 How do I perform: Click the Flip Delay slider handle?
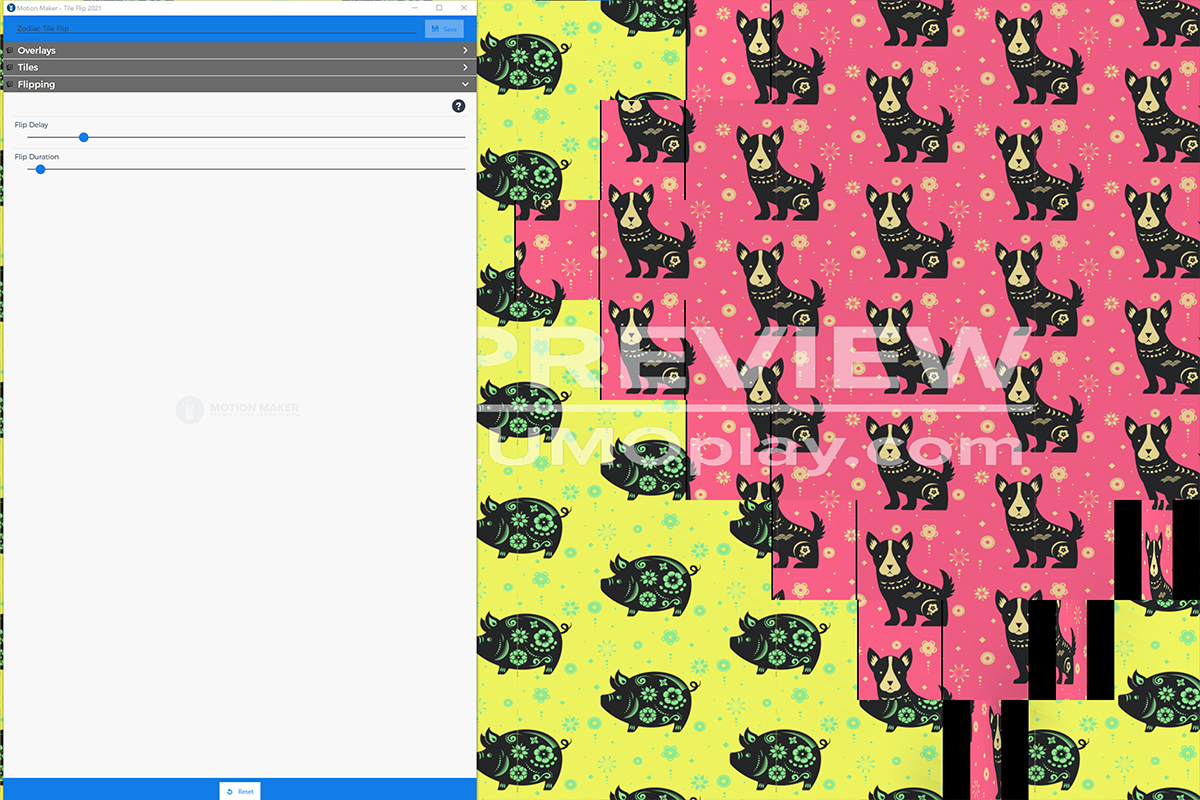click(x=84, y=137)
